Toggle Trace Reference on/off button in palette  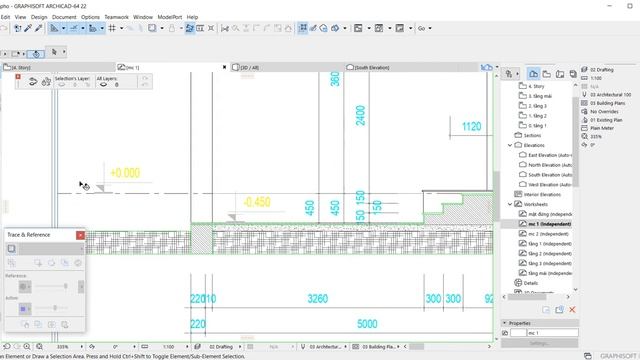coord(11,249)
